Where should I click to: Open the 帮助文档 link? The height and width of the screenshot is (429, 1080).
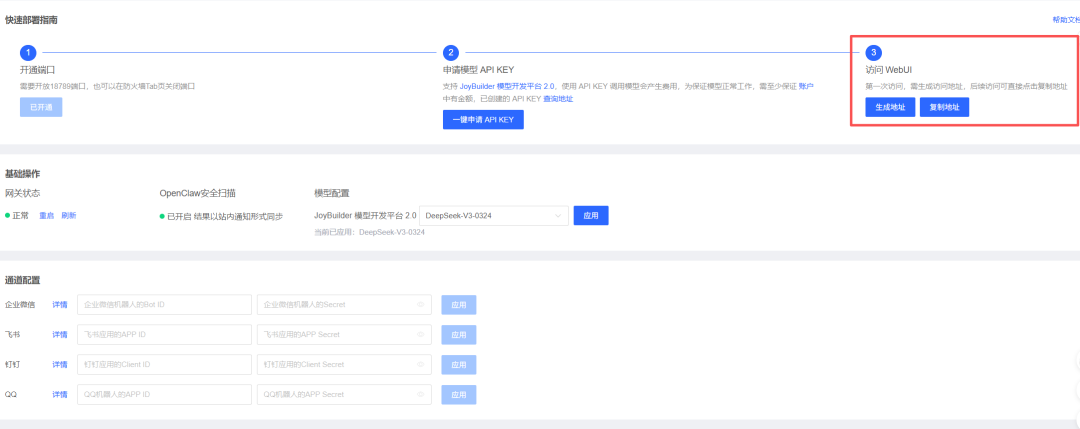[x=1066, y=20]
